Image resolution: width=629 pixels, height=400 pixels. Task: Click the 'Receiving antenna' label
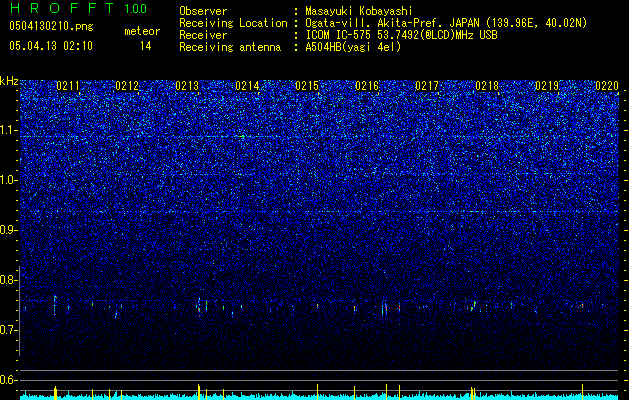(x=230, y=47)
